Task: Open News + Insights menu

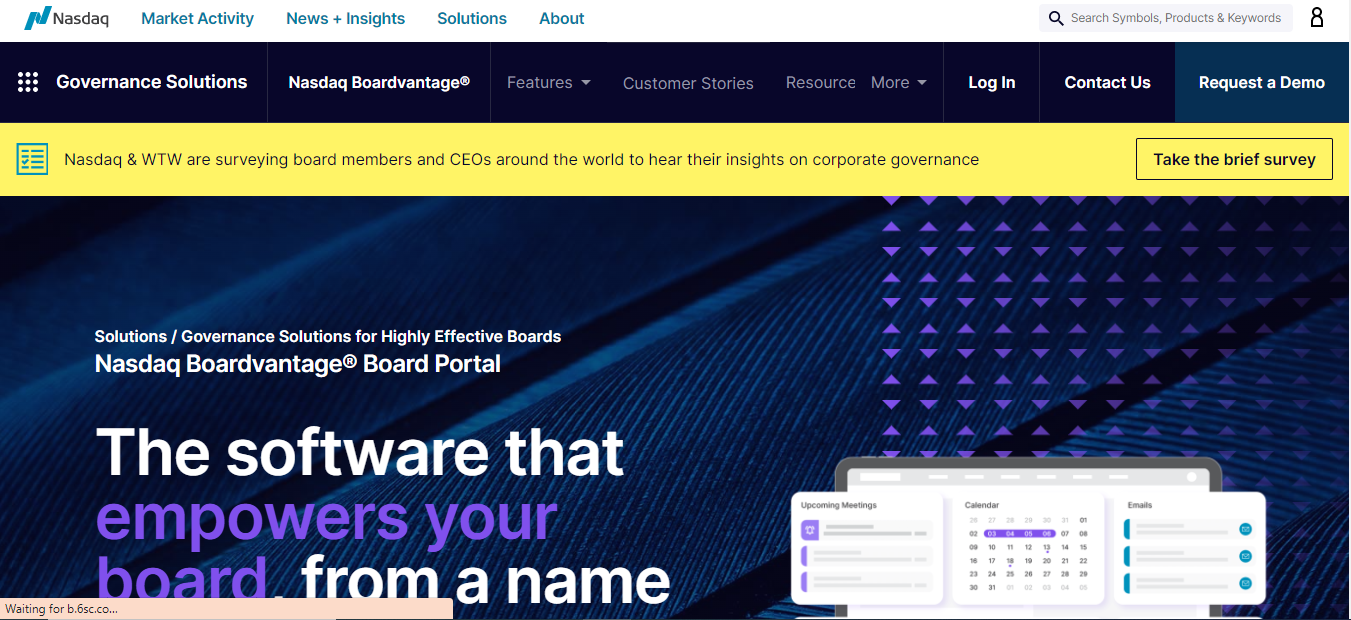Action: coord(345,18)
